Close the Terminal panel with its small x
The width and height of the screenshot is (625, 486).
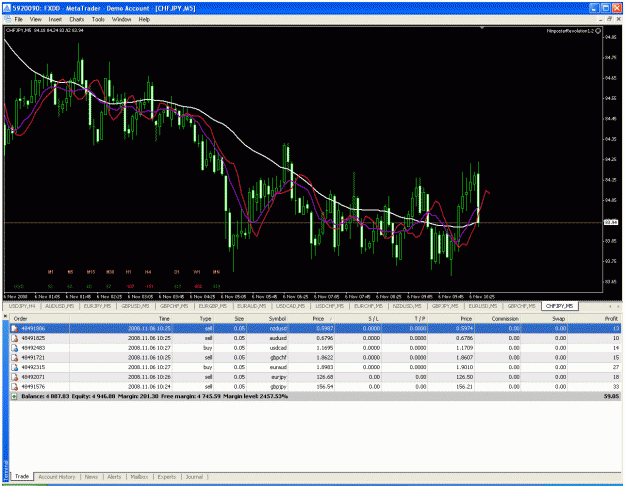point(5,316)
